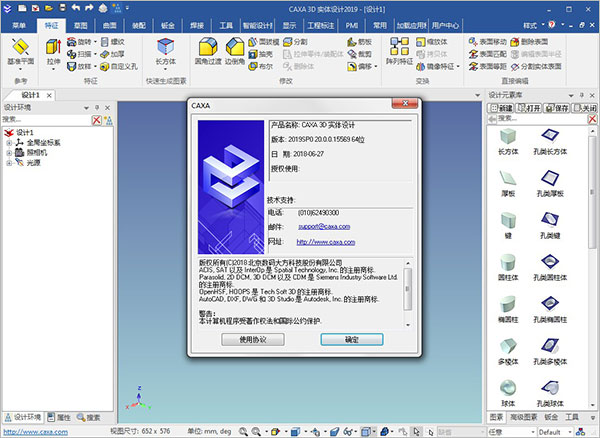The image size is (600, 438).
Task: Click the save icon in quick access toolbar
Action: pos(62,8)
